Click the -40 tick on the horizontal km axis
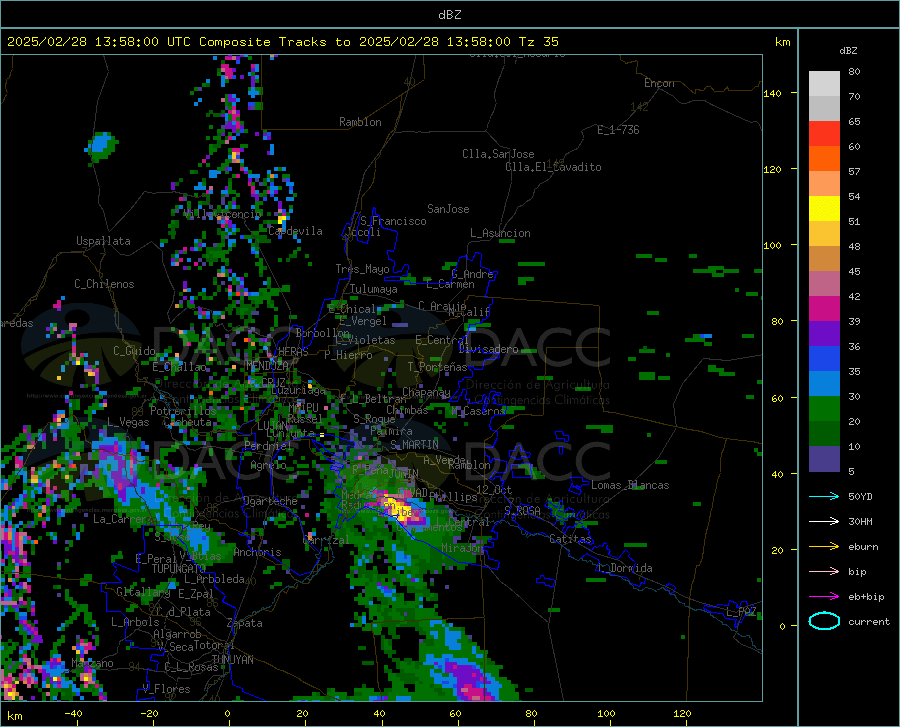 pos(73,713)
